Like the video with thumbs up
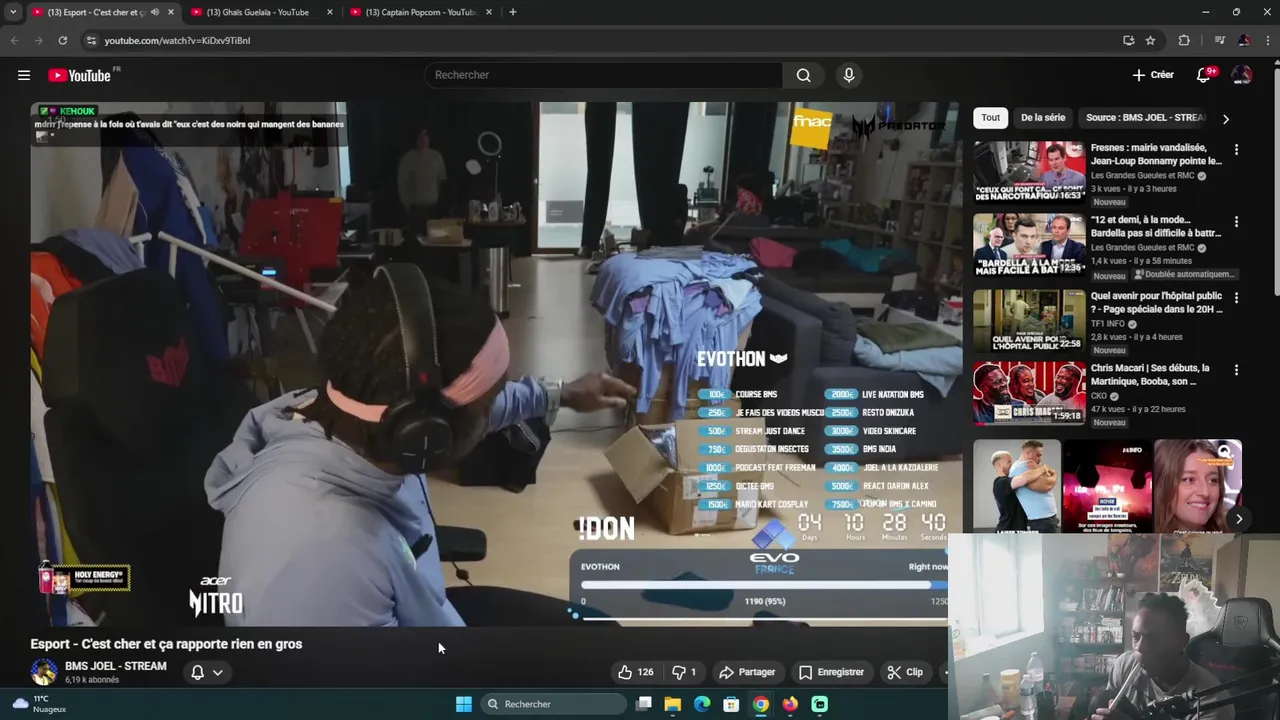 point(636,672)
